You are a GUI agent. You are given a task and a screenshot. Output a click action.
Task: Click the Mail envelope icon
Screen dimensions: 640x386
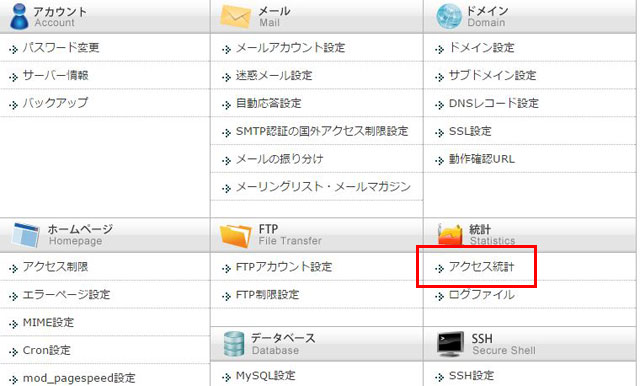coord(236,17)
